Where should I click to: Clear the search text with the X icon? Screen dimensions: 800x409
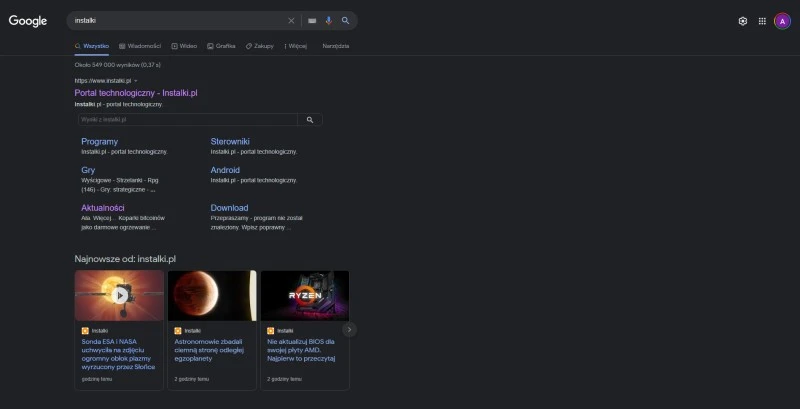(291, 20)
